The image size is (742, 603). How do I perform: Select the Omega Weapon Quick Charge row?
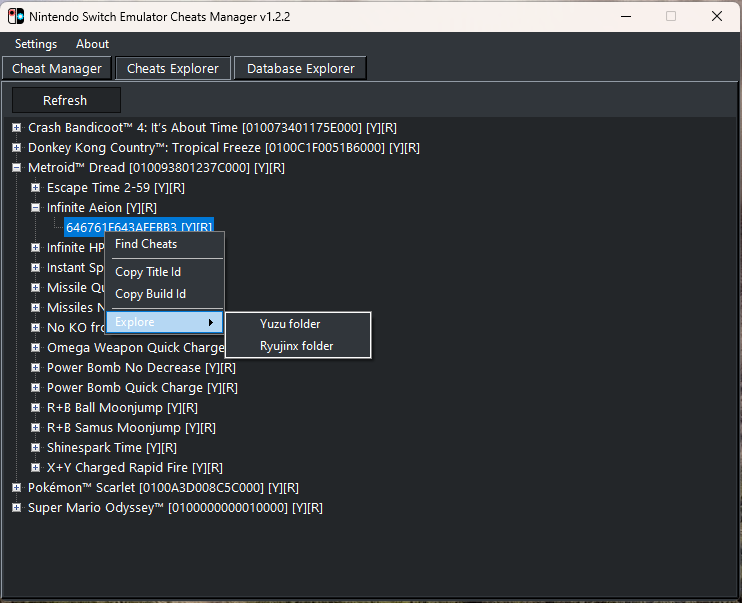pos(135,348)
